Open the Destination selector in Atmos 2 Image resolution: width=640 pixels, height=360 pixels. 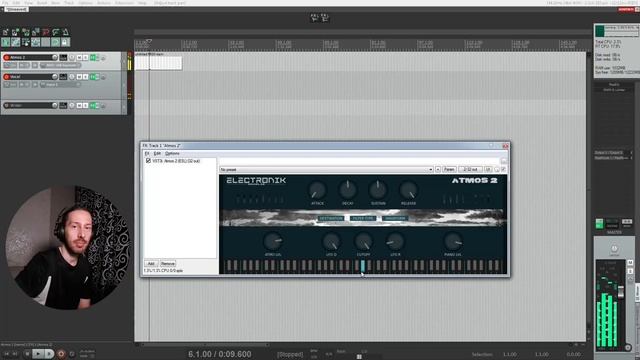click(331, 218)
